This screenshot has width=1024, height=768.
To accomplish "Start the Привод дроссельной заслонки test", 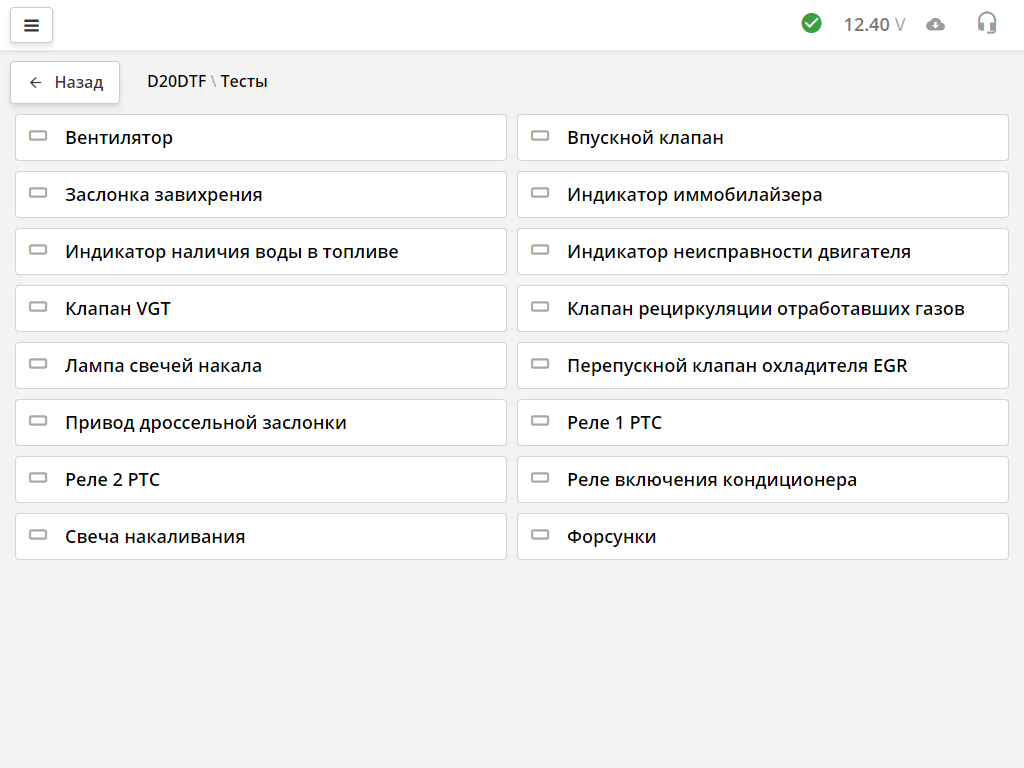I will (x=260, y=422).
